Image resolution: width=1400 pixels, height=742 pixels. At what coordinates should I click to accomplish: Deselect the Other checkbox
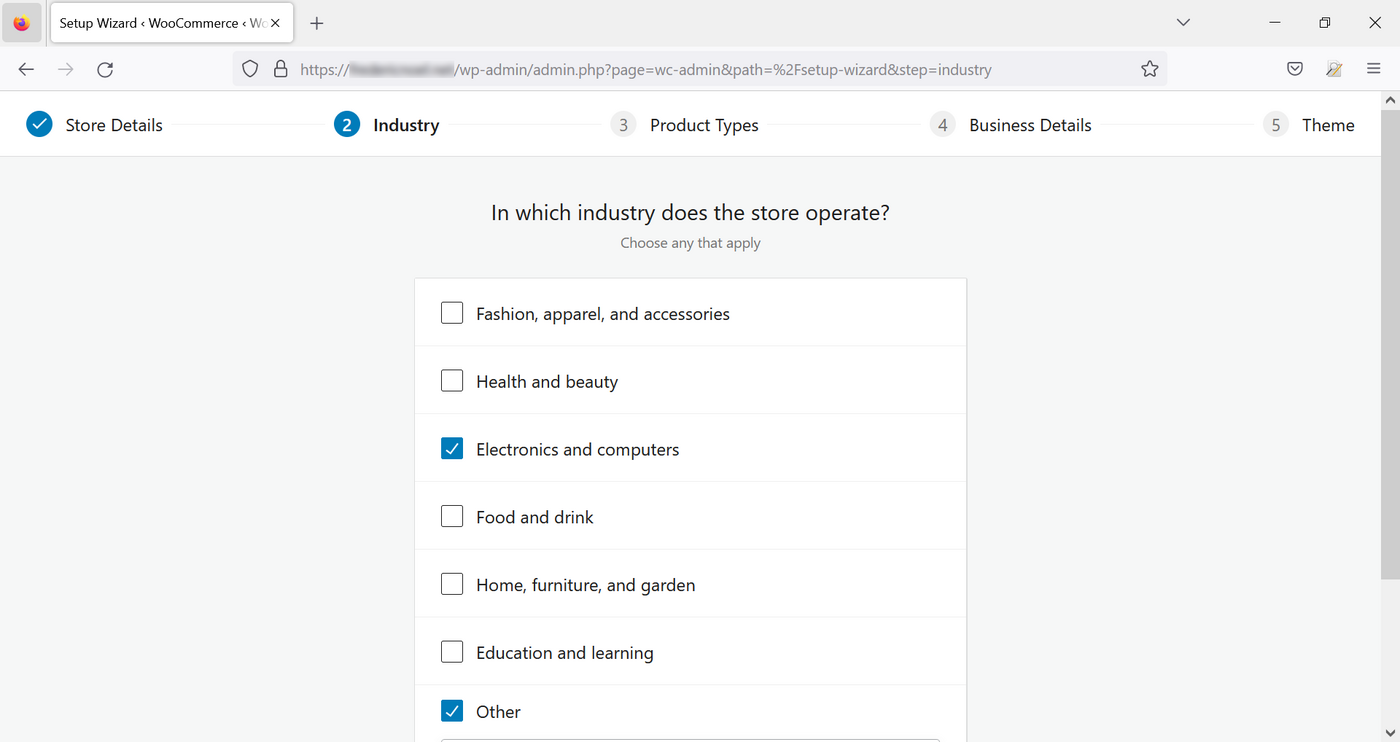(452, 710)
